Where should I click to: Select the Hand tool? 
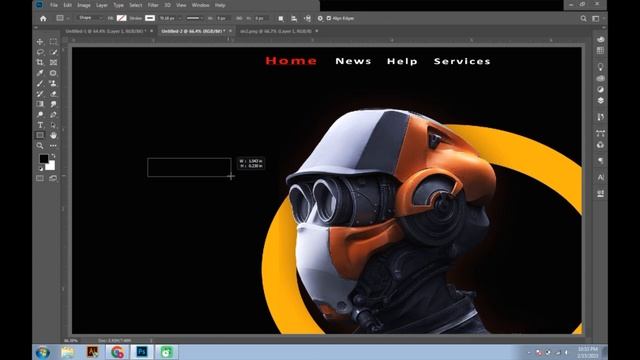click(53, 135)
